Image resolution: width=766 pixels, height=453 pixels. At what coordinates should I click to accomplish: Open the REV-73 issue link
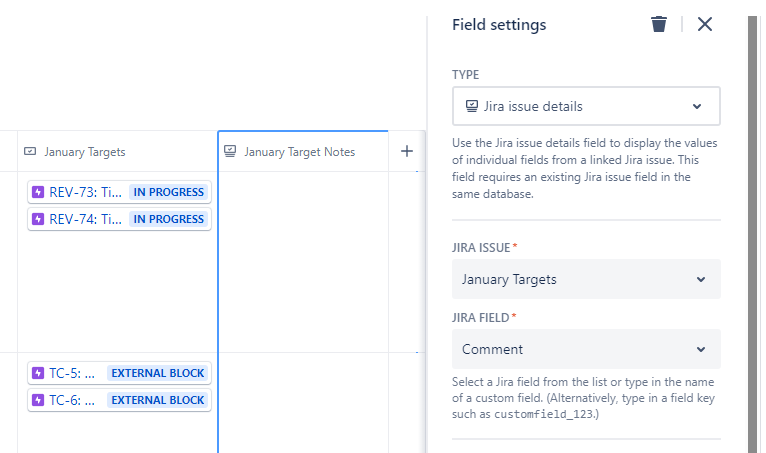(85, 192)
